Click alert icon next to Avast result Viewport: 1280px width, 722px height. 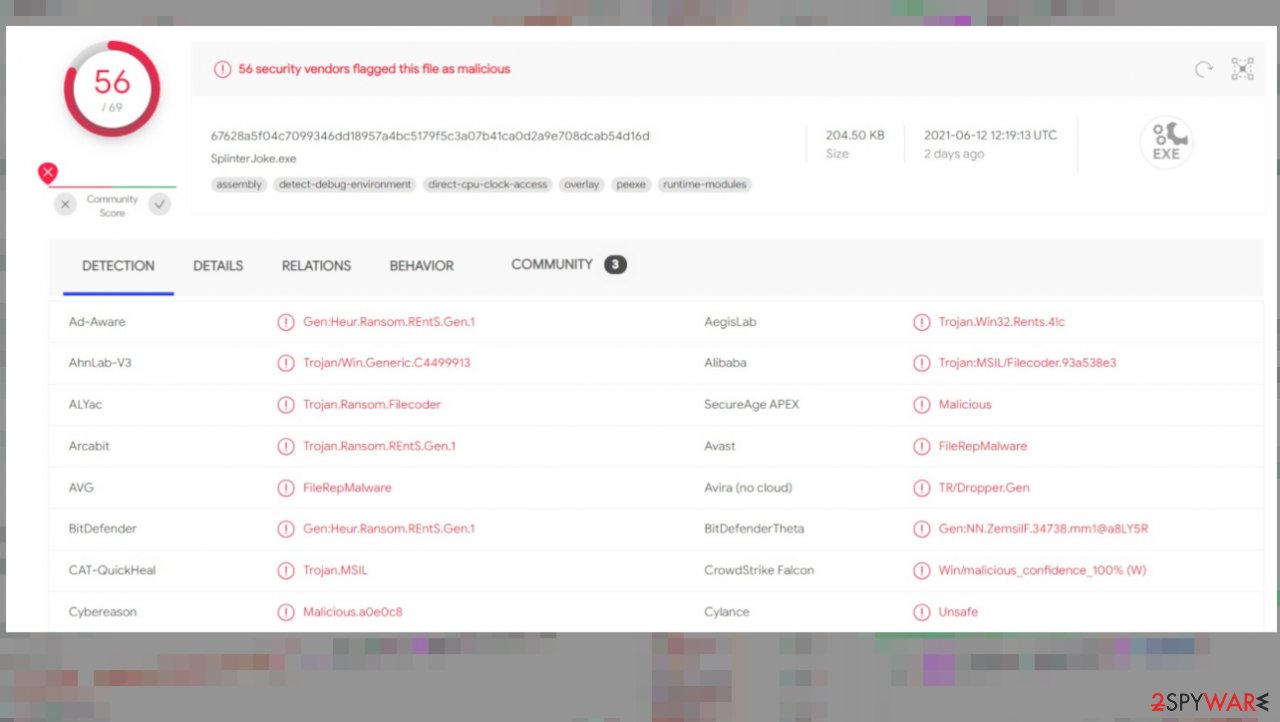[921, 446]
